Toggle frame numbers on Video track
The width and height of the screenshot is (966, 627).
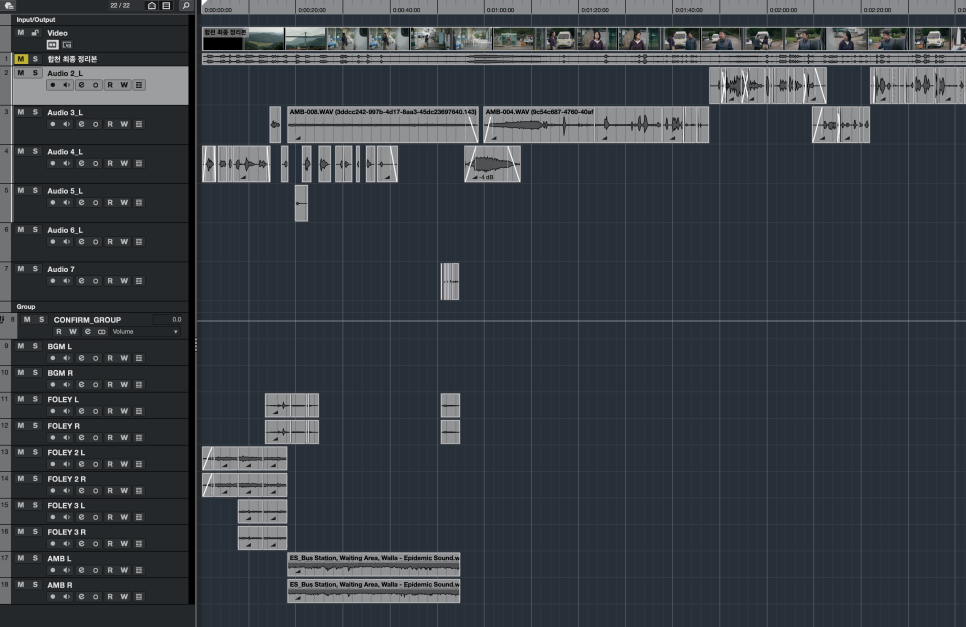(x=67, y=44)
